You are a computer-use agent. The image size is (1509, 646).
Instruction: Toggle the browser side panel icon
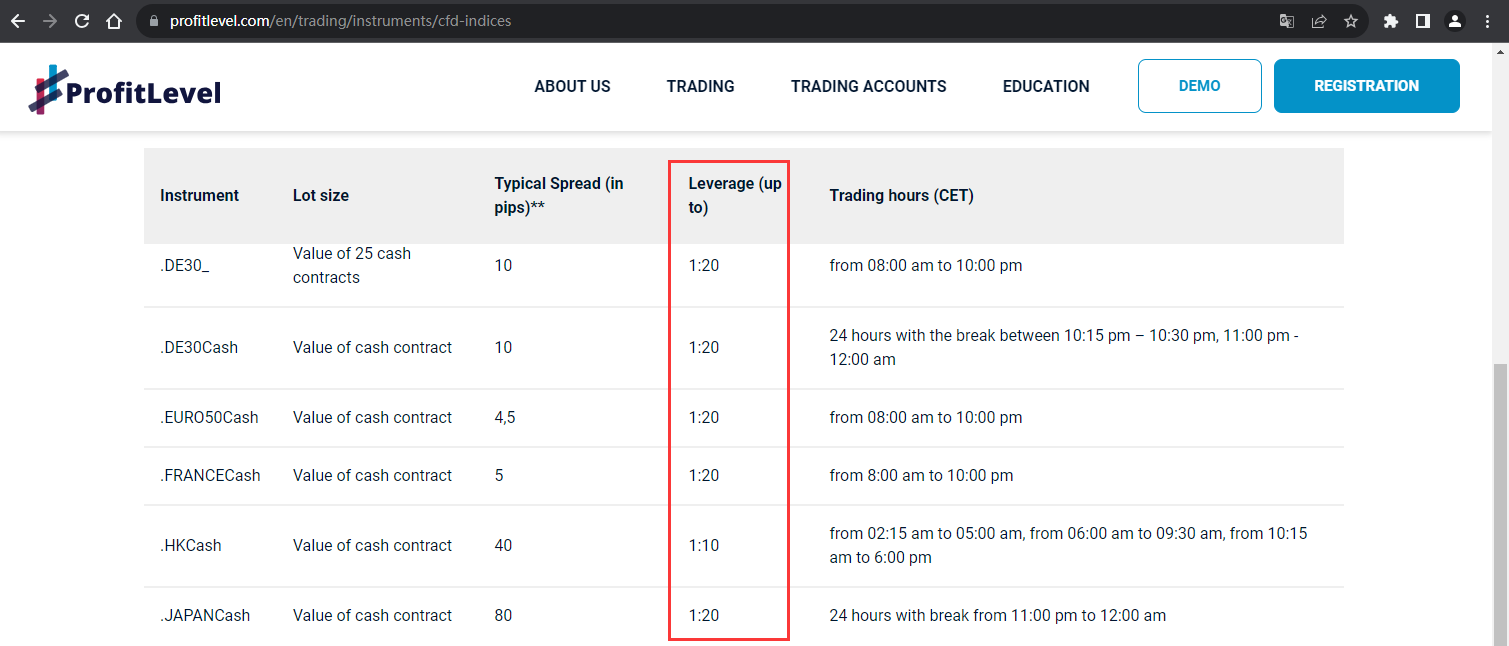coord(1423,21)
